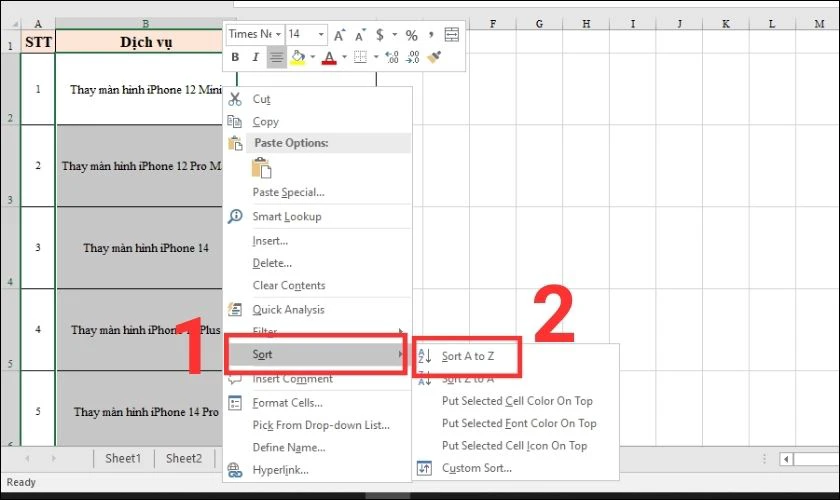Click the Italic button in mini toolbar
This screenshot has height=500, width=840.
tap(256, 57)
